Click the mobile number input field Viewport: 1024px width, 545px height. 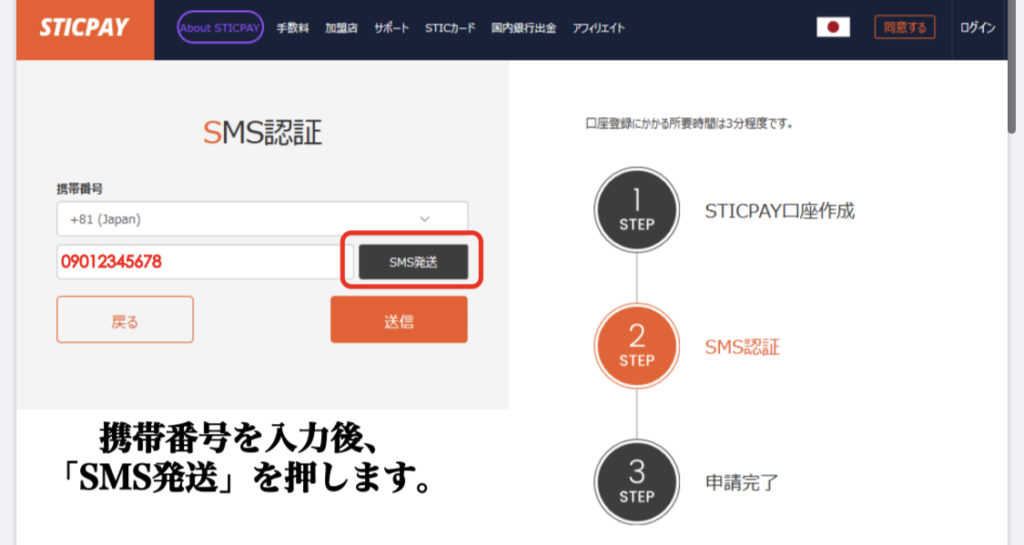pos(205,262)
